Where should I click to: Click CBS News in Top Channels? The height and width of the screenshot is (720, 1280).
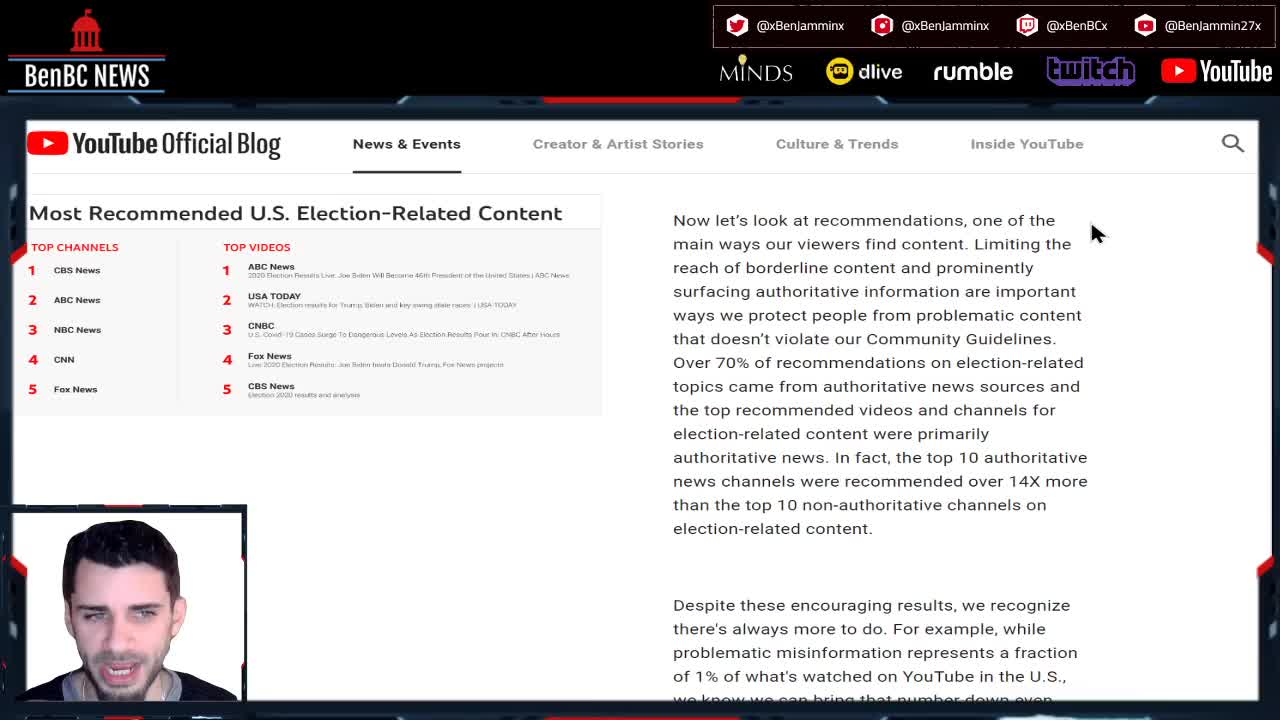[x=77, y=270]
